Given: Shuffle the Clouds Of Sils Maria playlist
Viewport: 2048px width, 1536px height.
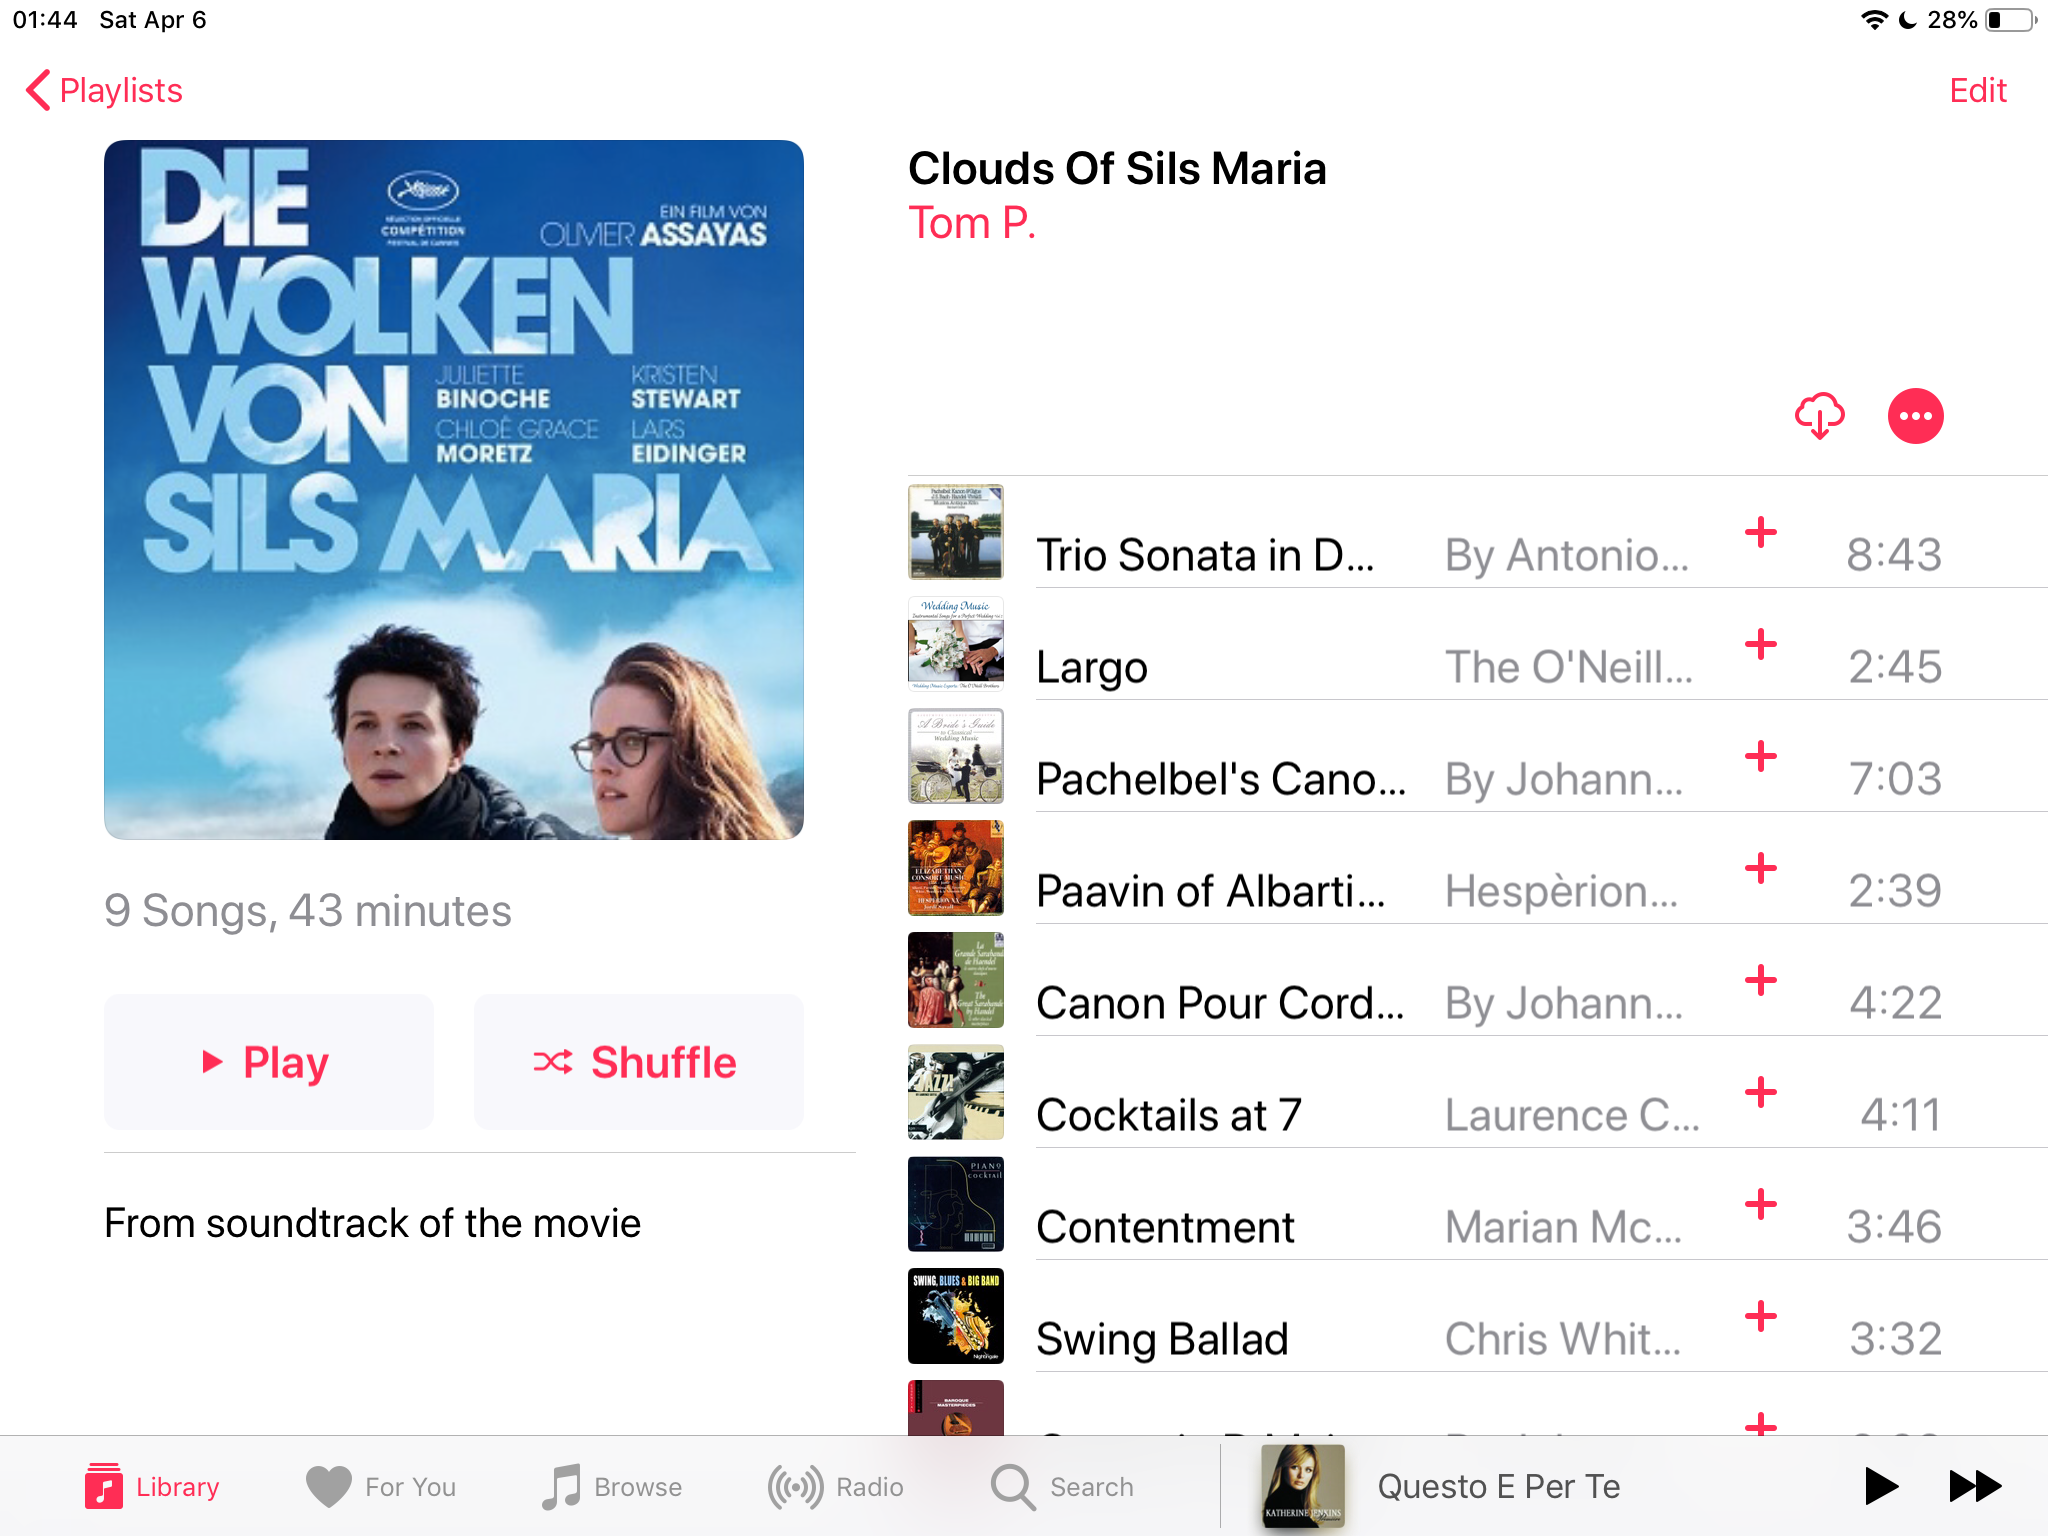Looking at the screenshot, I should point(638,1062).
